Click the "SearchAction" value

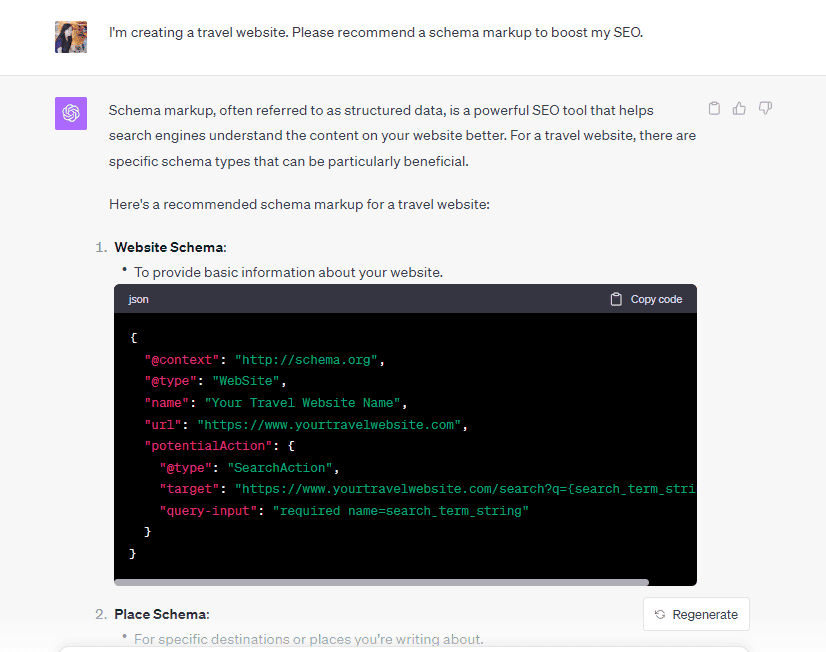(280, 468)
